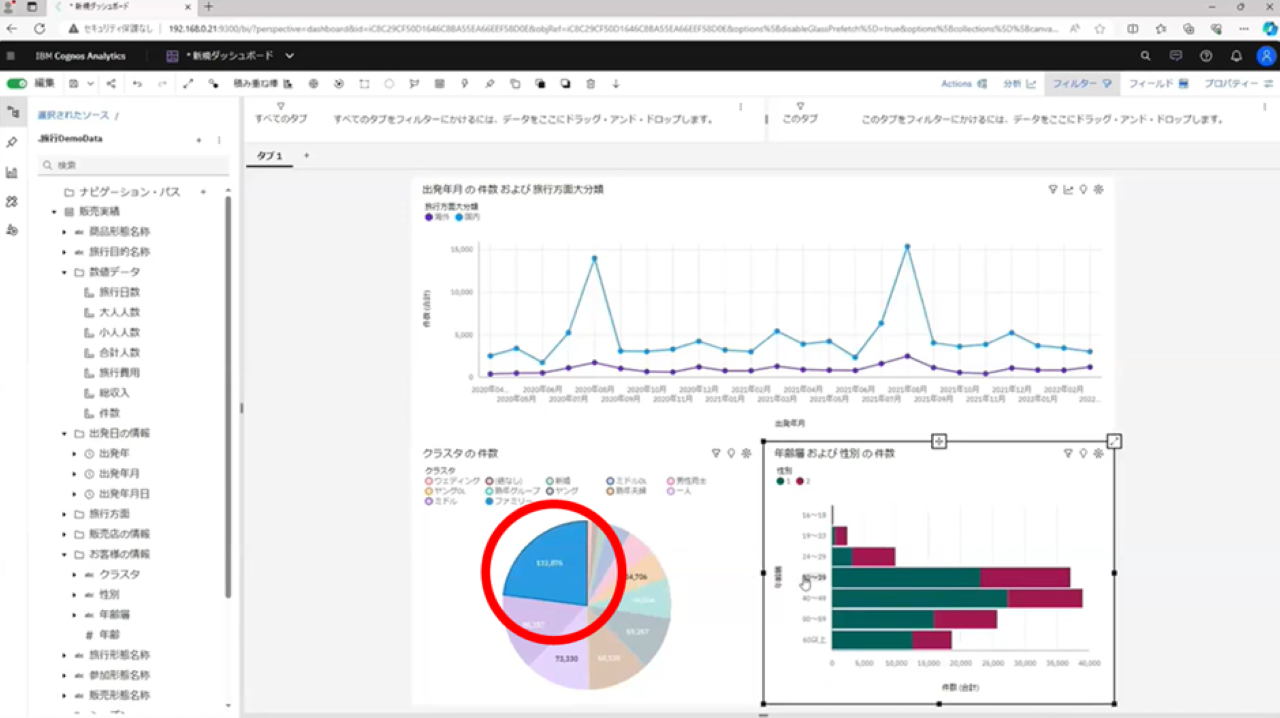Toggle the 熟年夫婦 legend item

pyautogui.click(x=626, y=491)
